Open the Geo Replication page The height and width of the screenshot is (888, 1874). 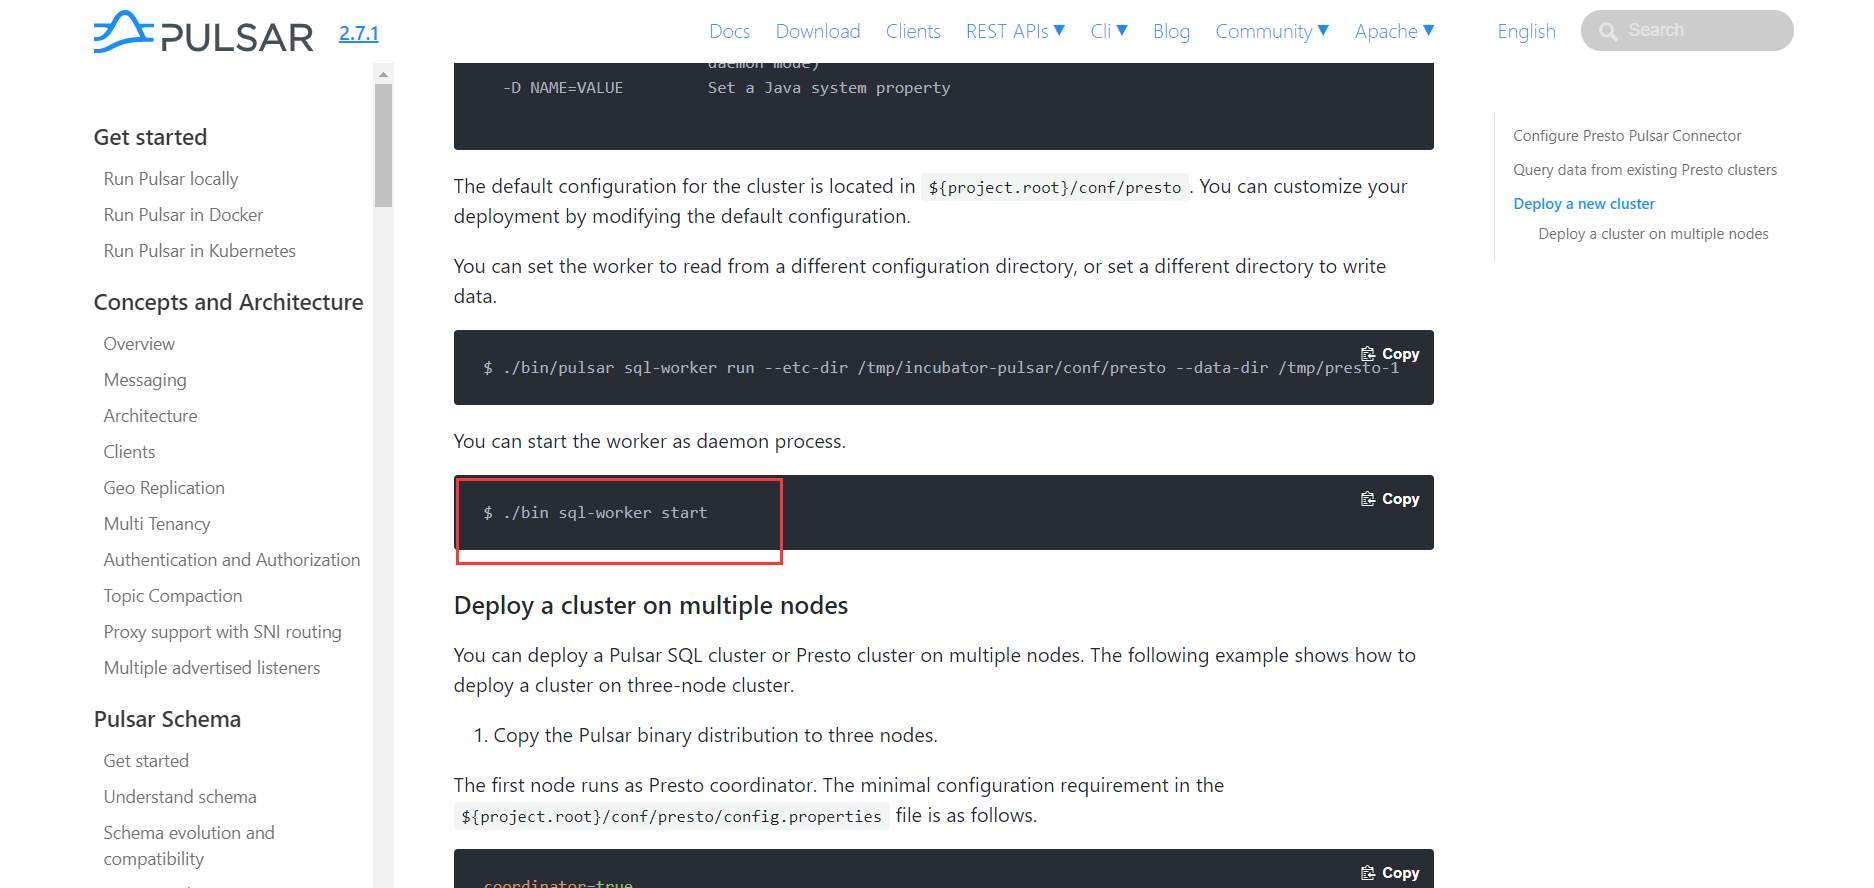point(164,488)
